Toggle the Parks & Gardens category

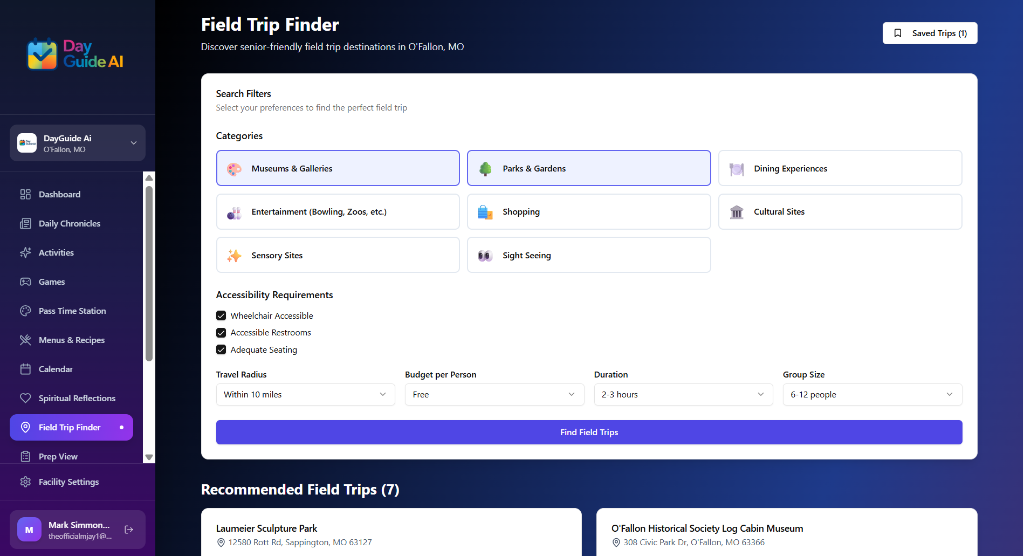point(588,169)
